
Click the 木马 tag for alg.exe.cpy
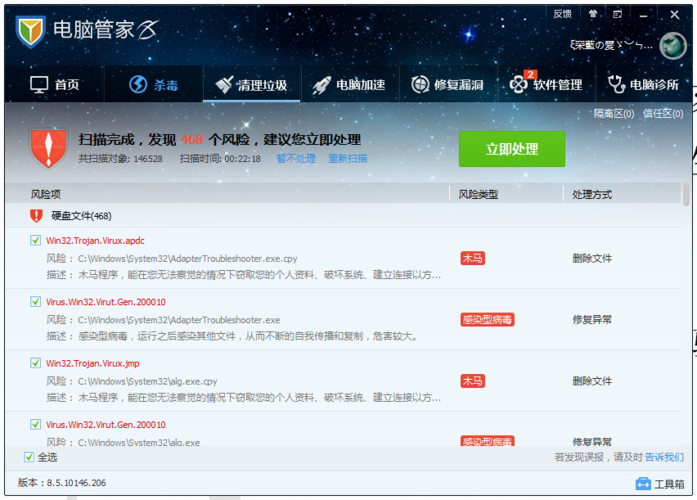(473, 381)
